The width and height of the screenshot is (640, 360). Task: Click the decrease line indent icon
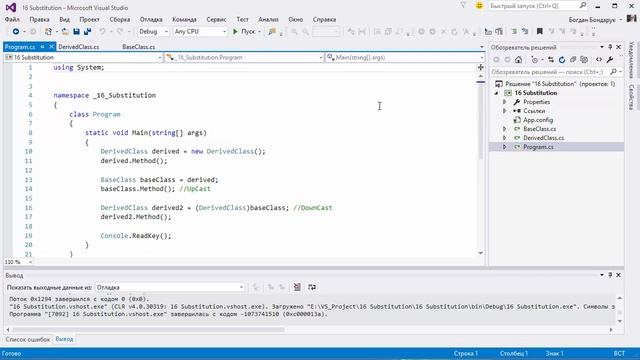pos(488,31)
